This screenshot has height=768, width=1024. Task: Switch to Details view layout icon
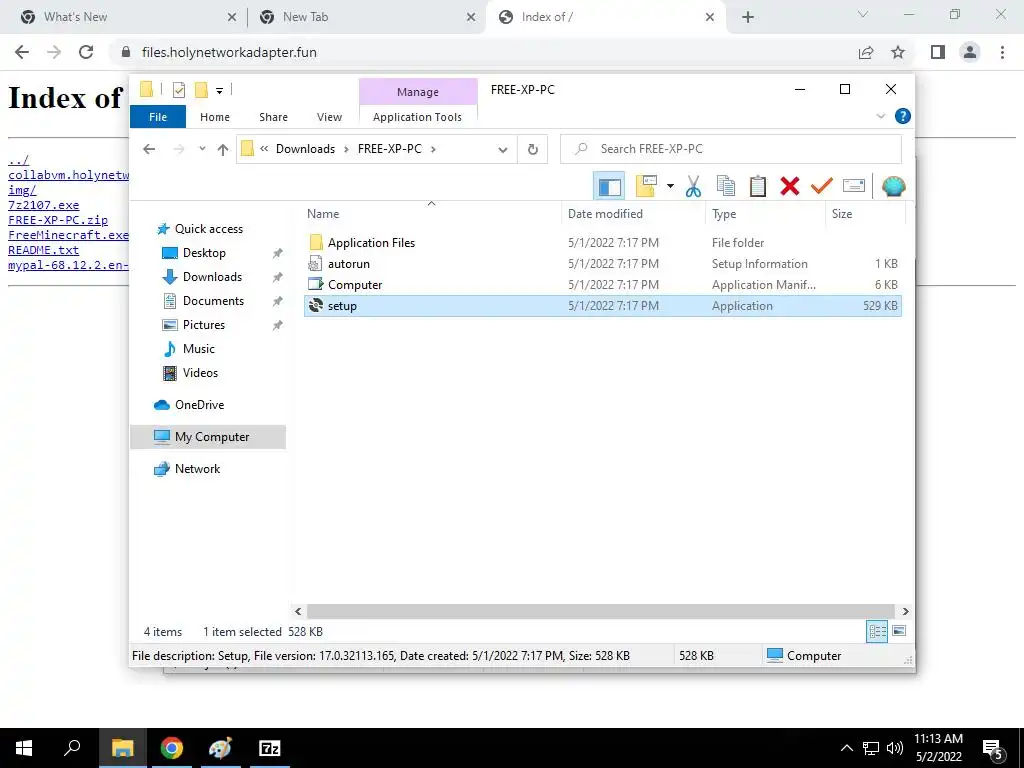click(877, 632)
